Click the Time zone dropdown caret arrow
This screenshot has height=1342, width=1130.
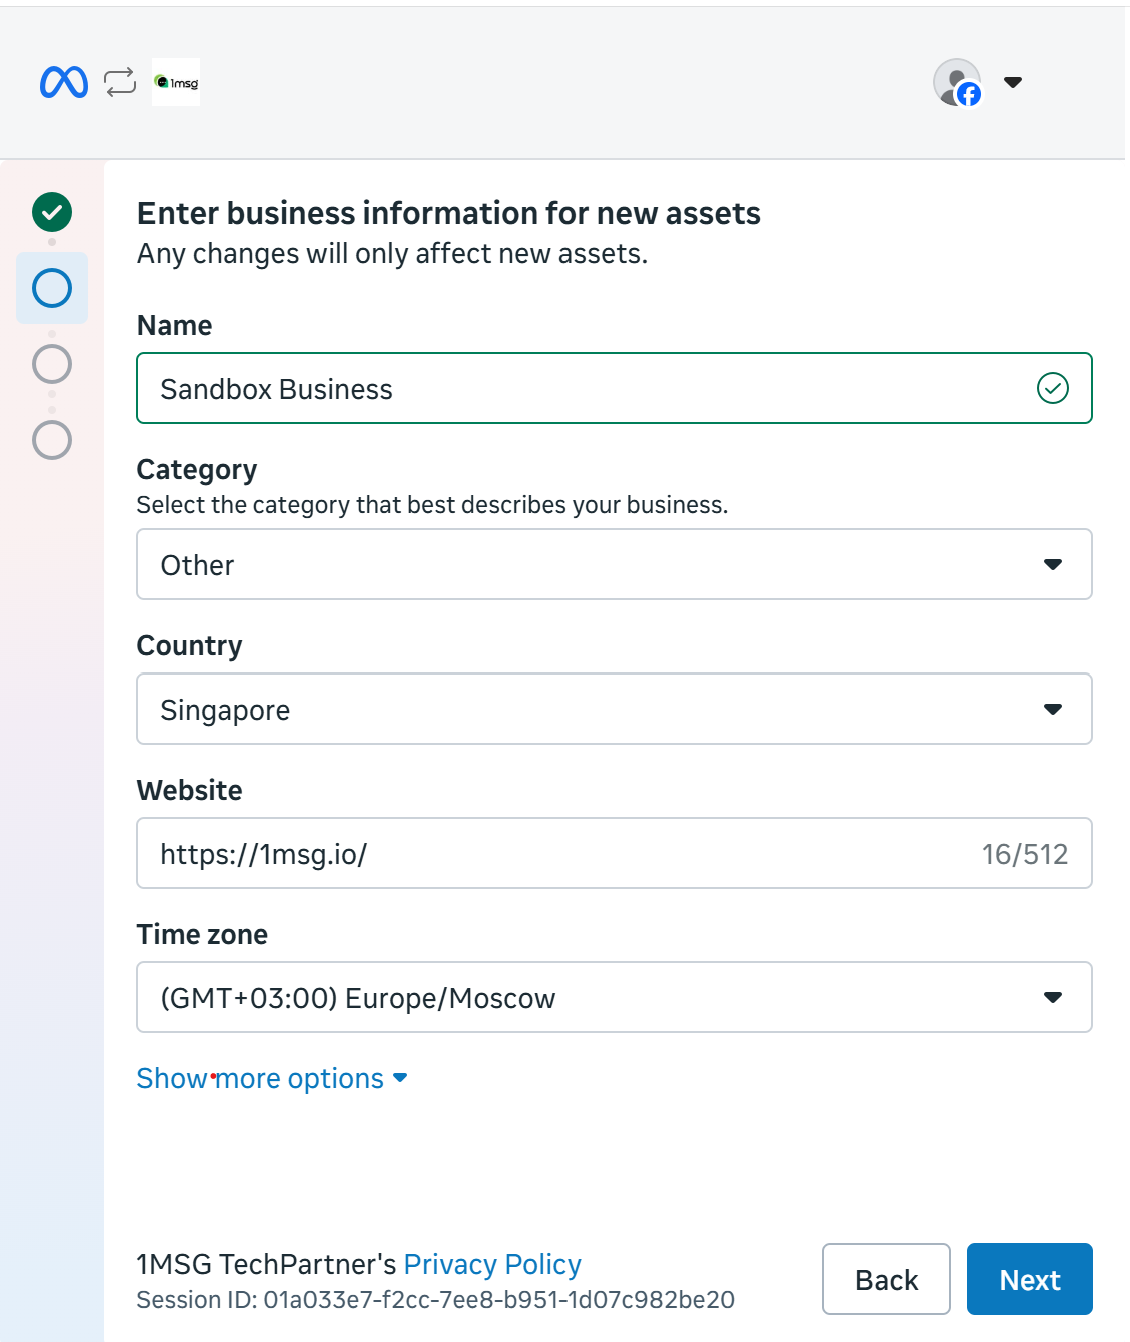click(x=1053, y=997)
